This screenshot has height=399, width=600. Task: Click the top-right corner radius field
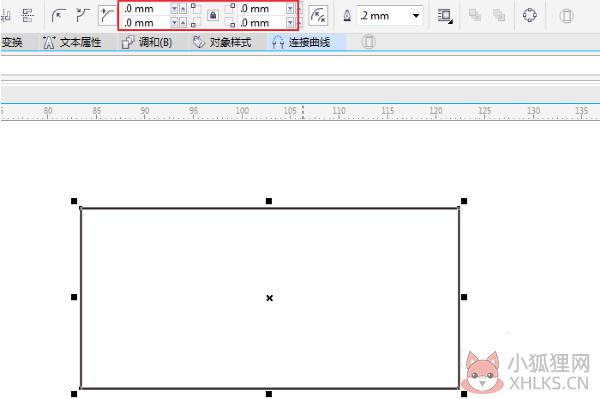click(262, 8)
